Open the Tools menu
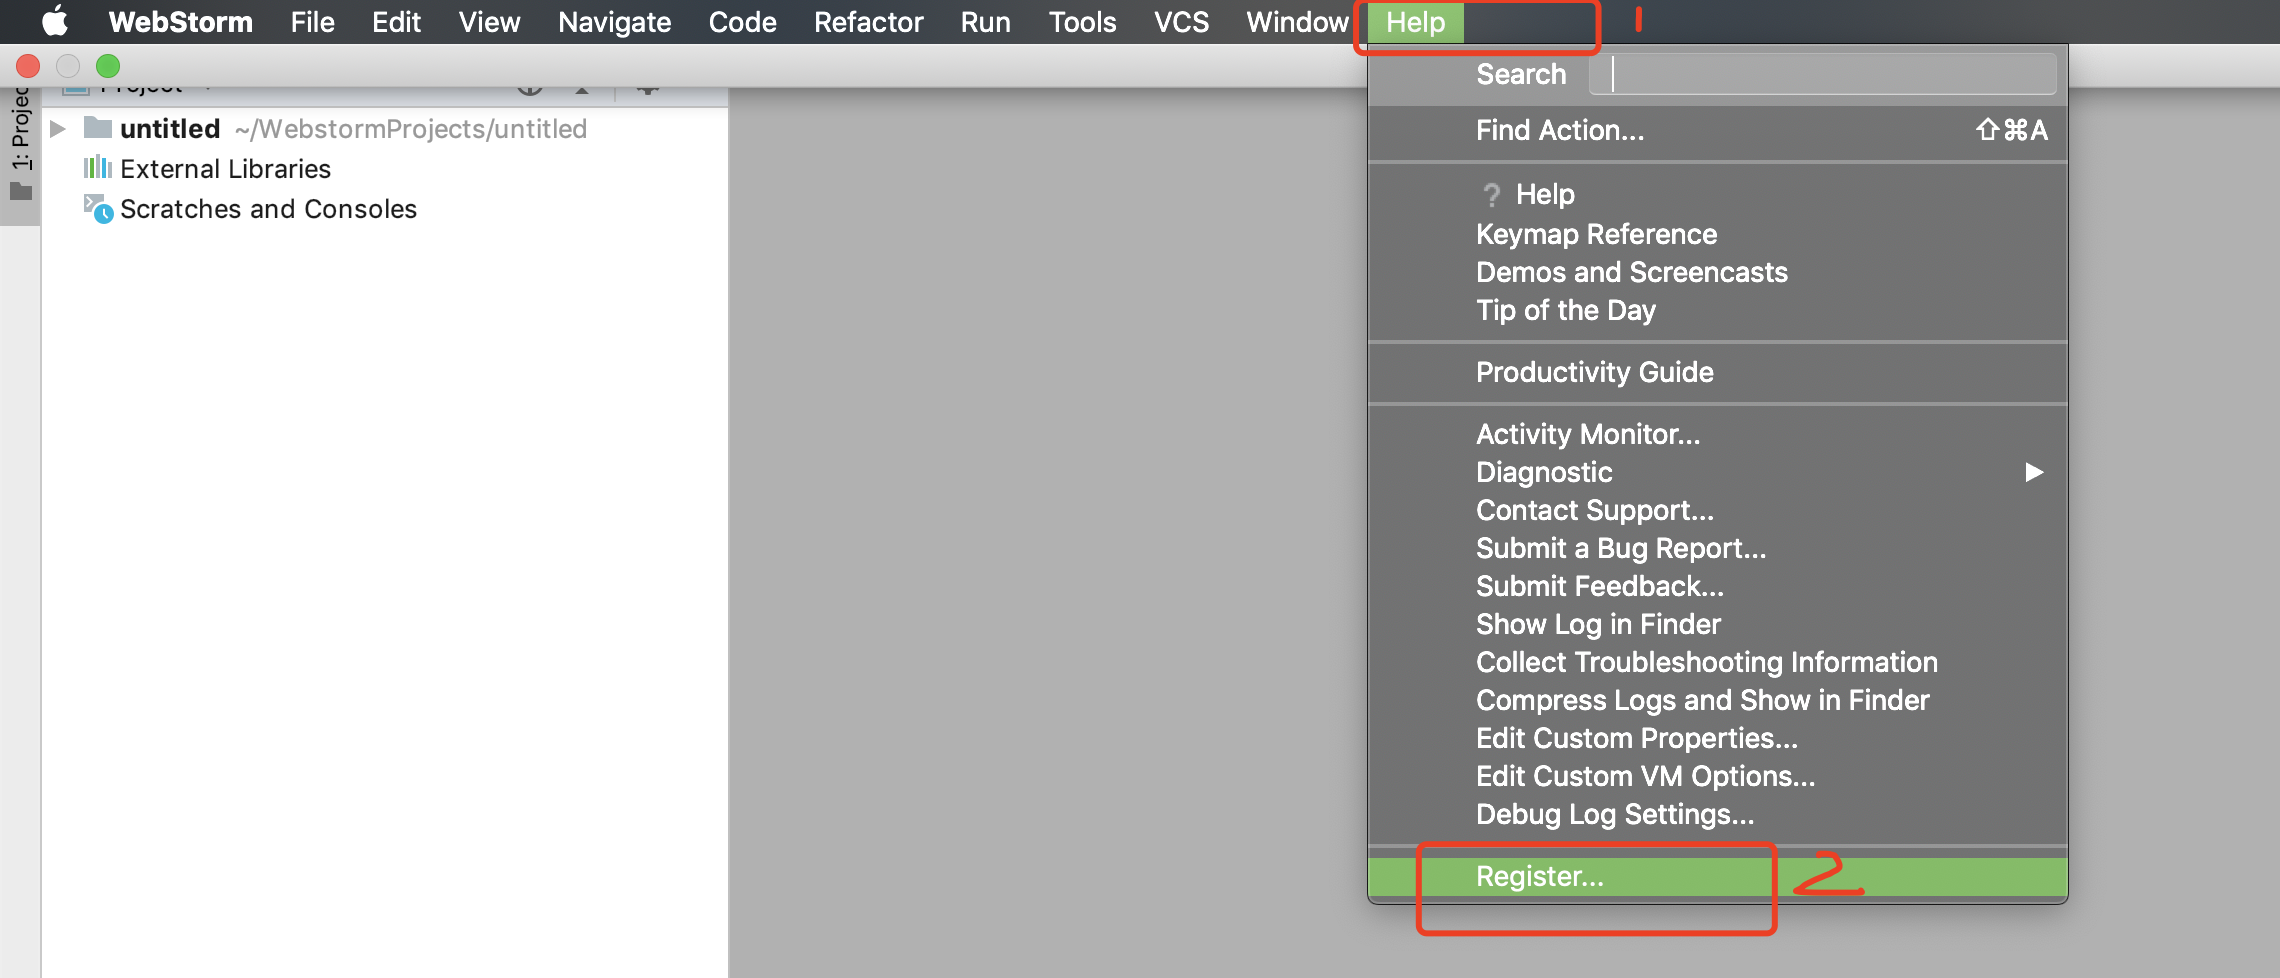This screenshot has height=978, width=2280. click(x=1082, y=22)
